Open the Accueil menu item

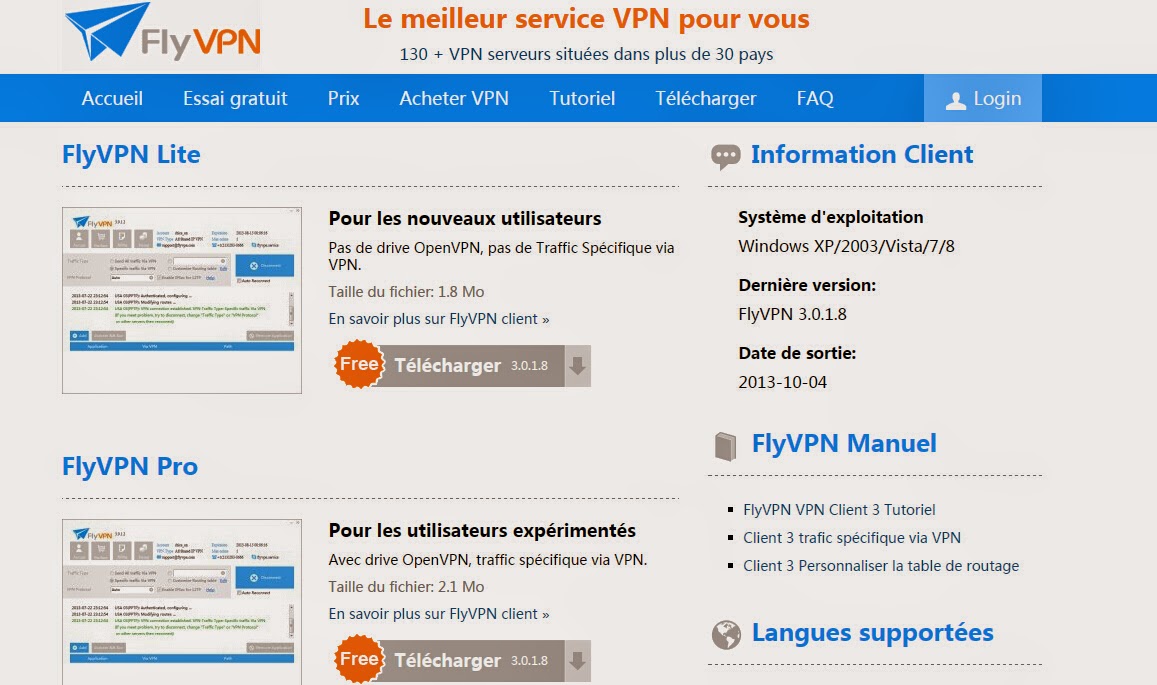click(x=112, y=98)
